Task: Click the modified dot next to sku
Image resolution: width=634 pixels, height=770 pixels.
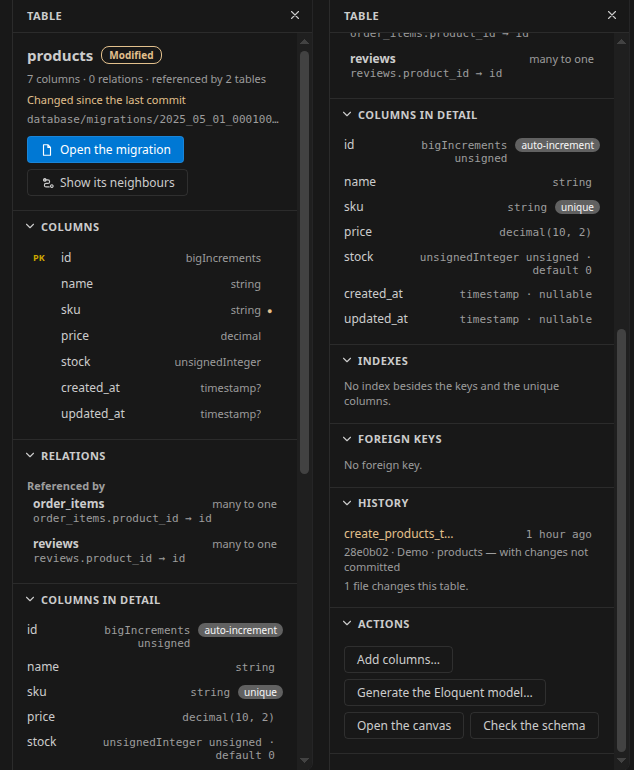Action: [270, 311]
